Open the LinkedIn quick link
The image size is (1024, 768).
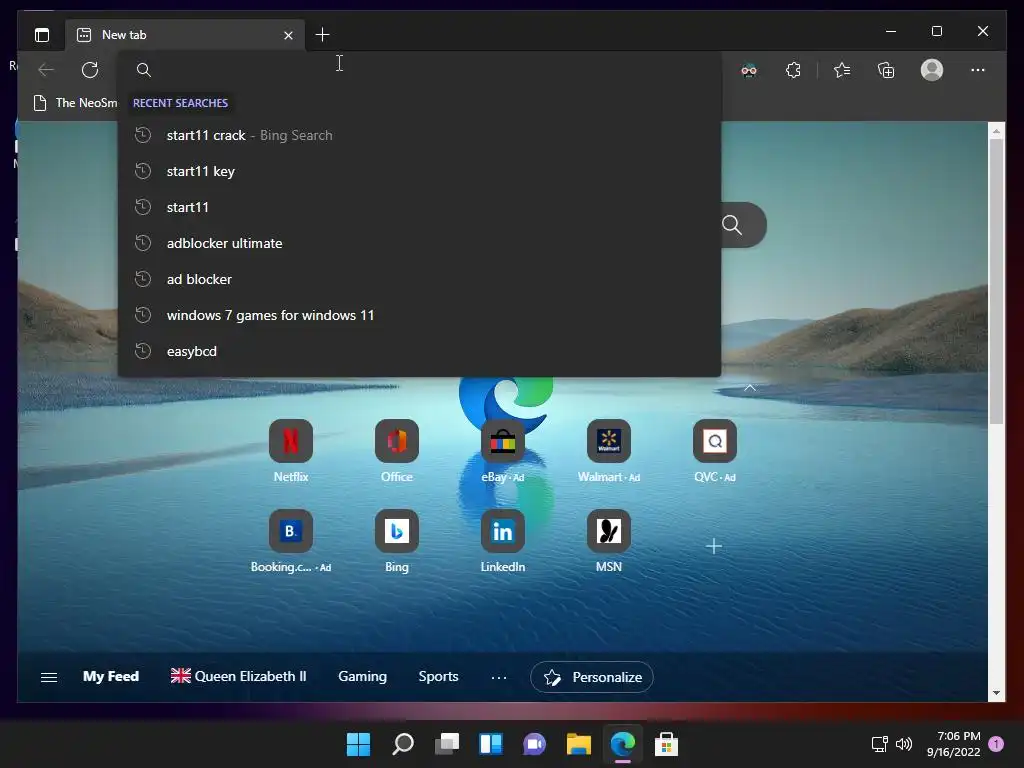(502, 541)
